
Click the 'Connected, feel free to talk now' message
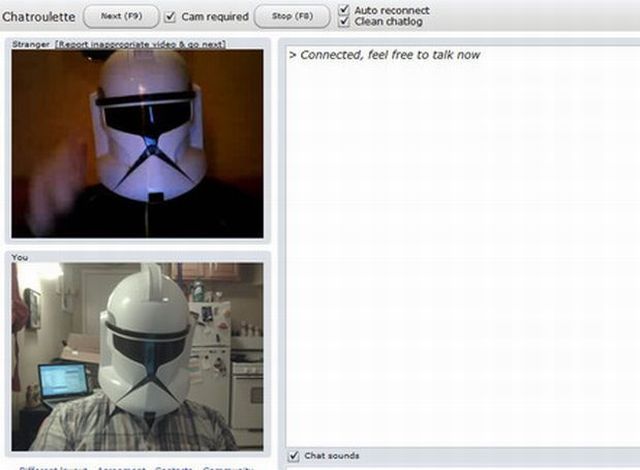point(384,55)
